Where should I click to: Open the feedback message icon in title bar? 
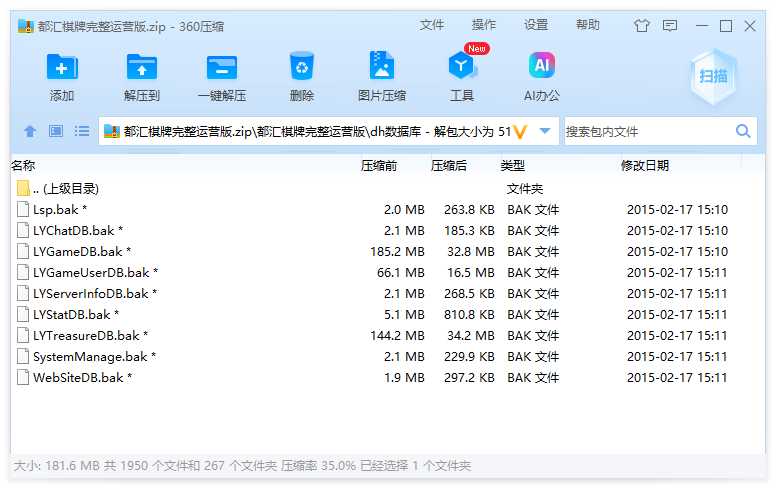tap(670, 25)
